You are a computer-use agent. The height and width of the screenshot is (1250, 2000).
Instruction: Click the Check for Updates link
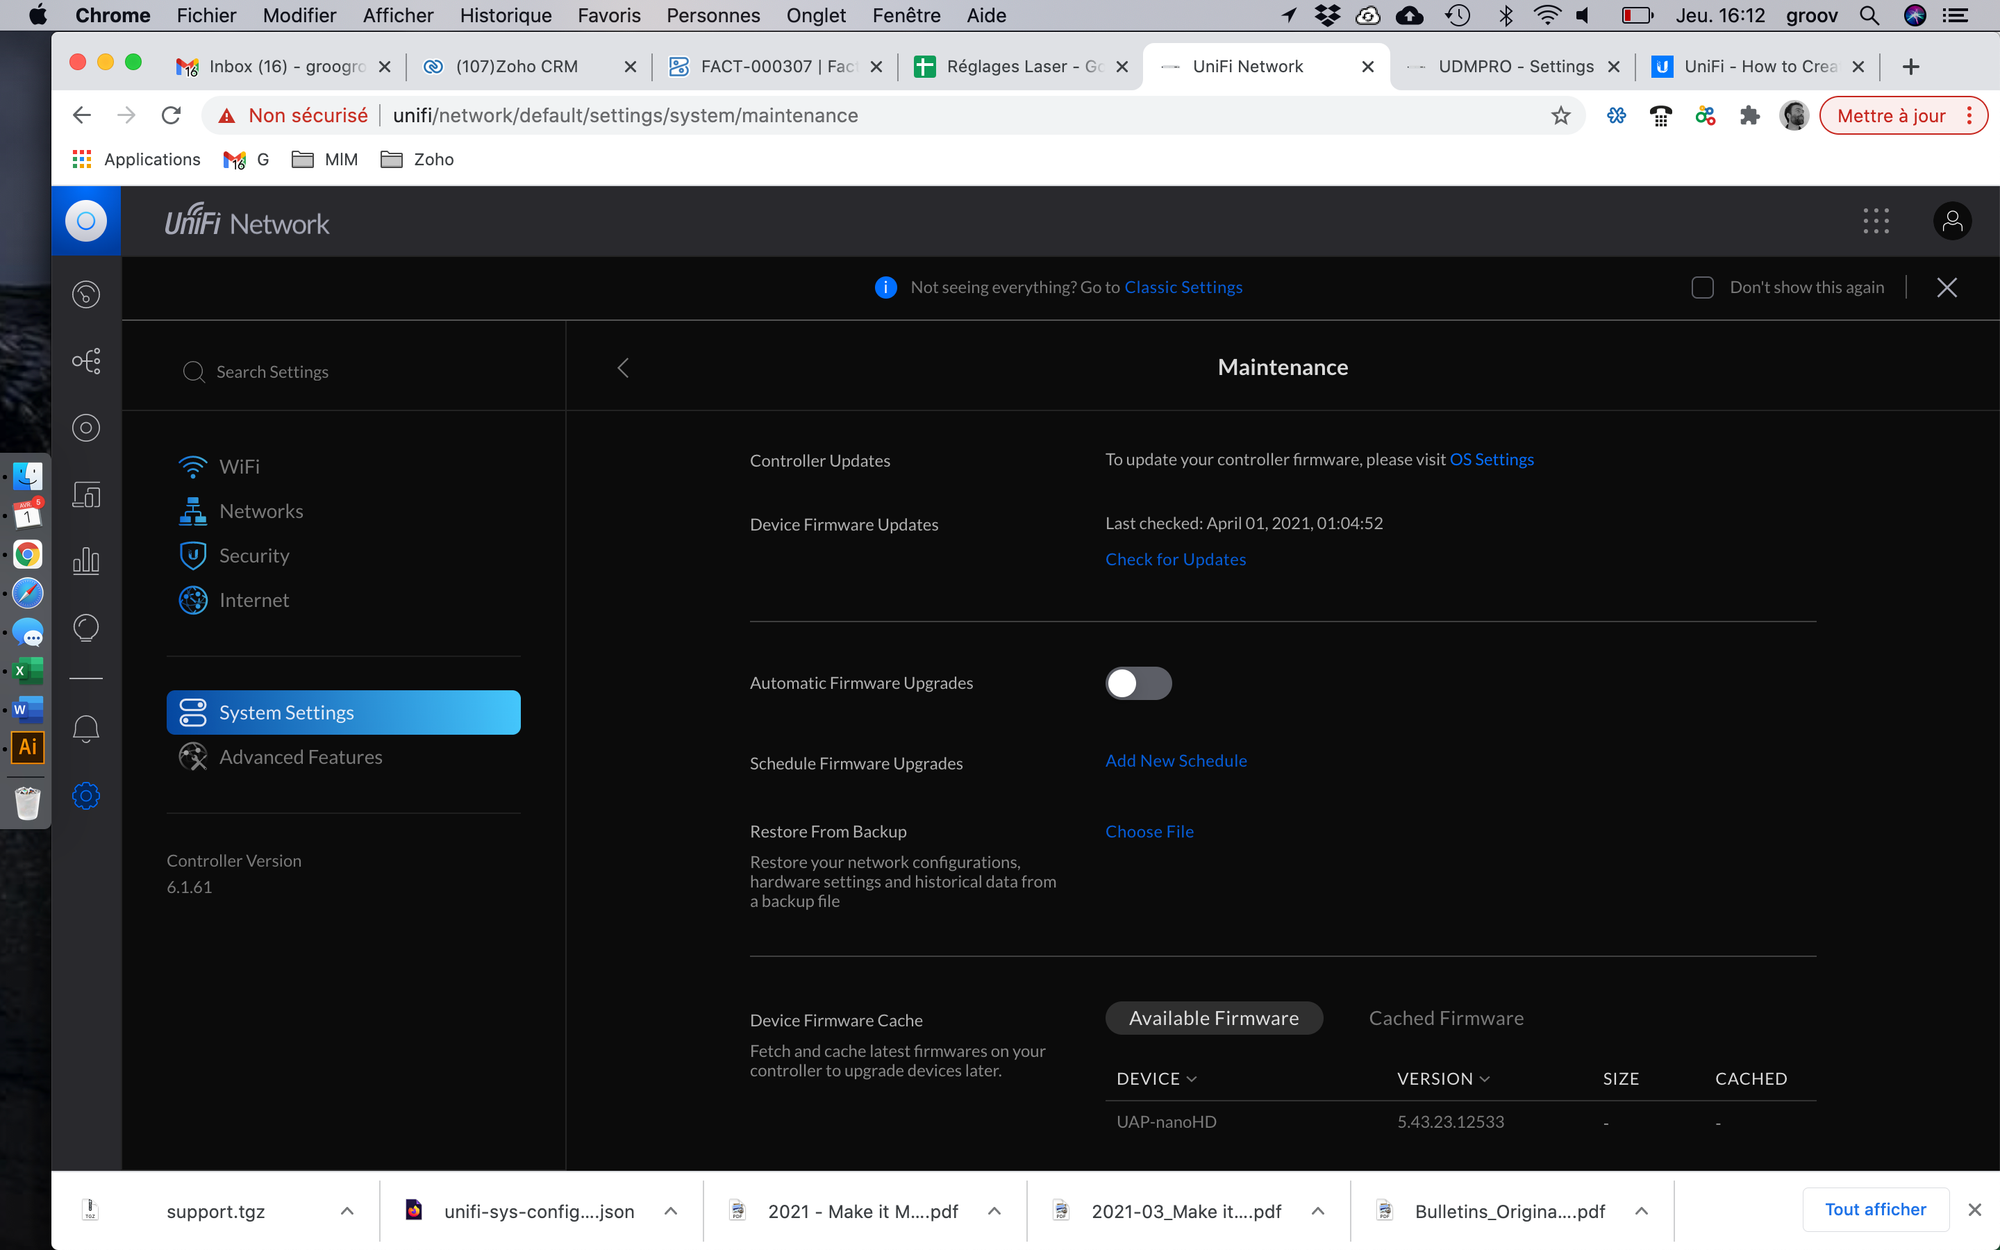coord(1175,559)
